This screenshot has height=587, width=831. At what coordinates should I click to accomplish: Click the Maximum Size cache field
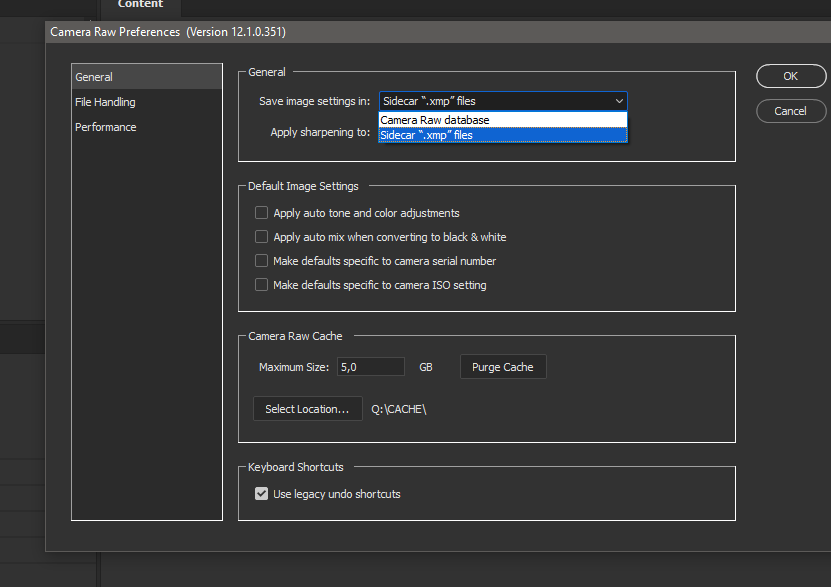tap(370, 367)
